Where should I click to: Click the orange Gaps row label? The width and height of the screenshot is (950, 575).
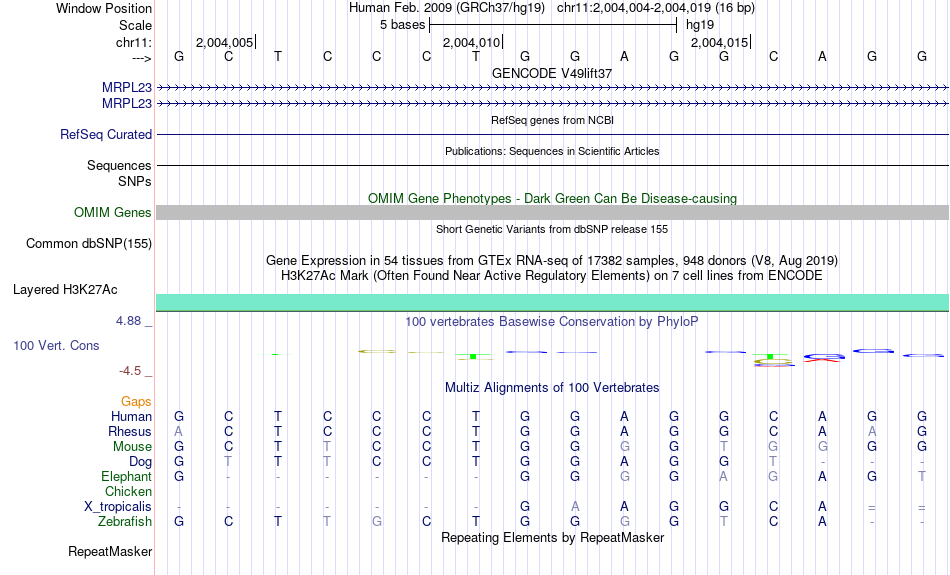click(136, 401)
